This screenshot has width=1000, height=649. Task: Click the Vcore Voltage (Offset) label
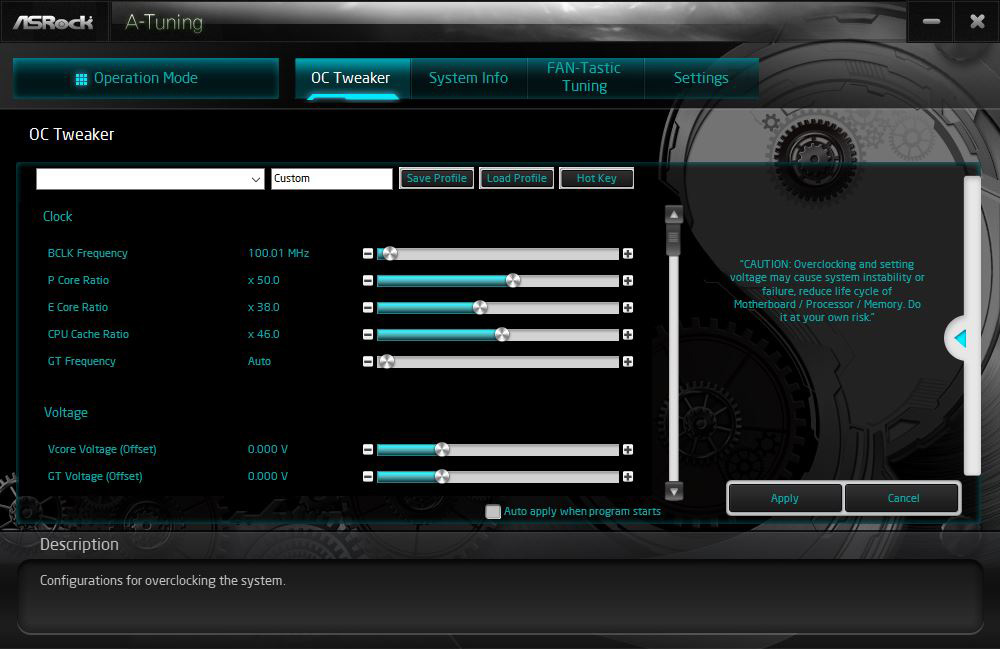tap(102, 449)
